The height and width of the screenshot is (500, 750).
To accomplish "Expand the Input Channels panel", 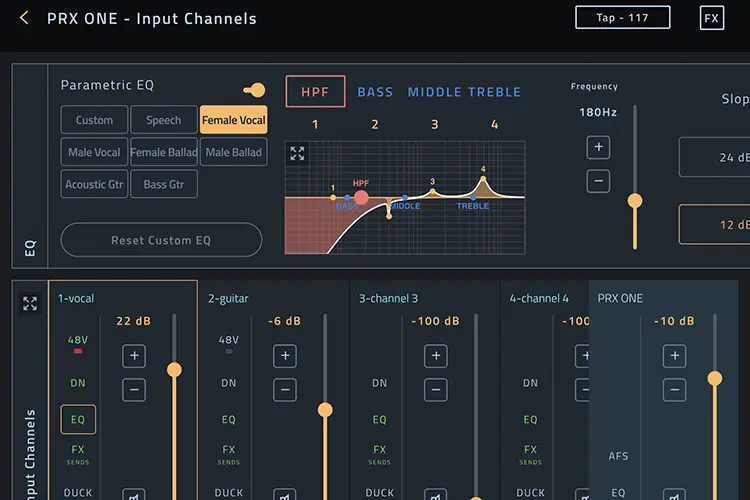I will (x=30, y=303).
